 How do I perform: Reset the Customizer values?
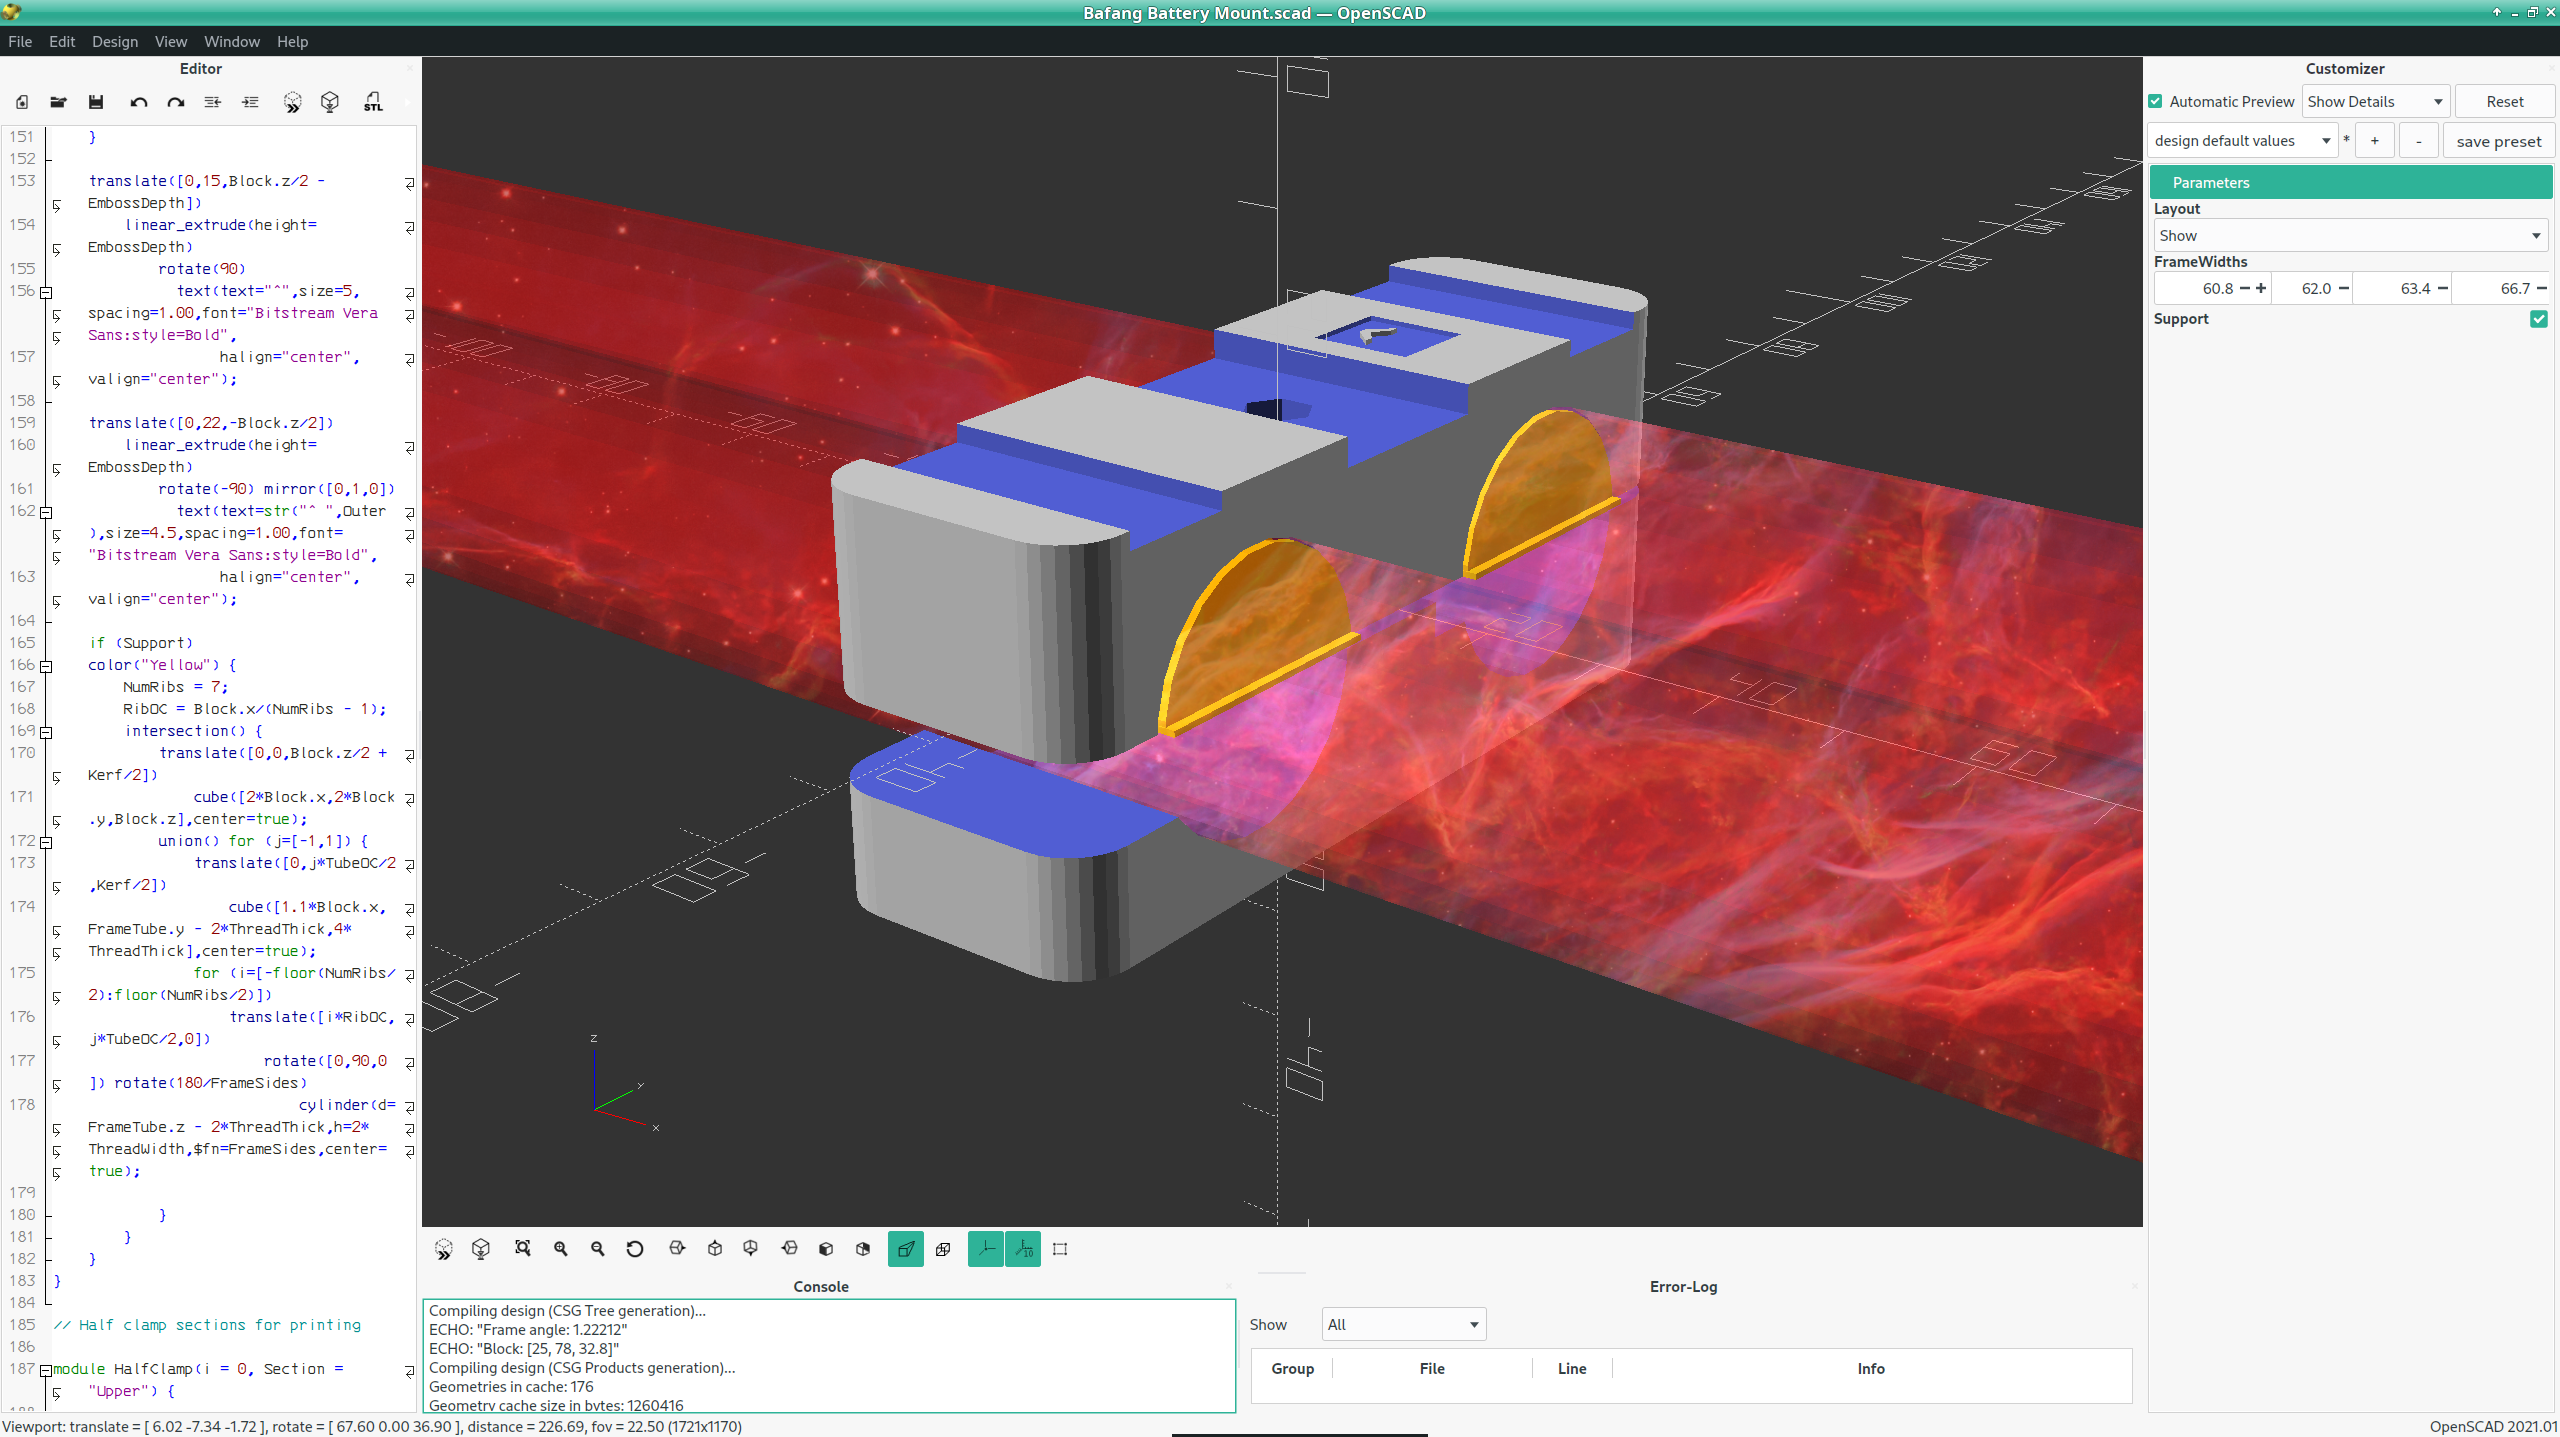[2506, 101]
